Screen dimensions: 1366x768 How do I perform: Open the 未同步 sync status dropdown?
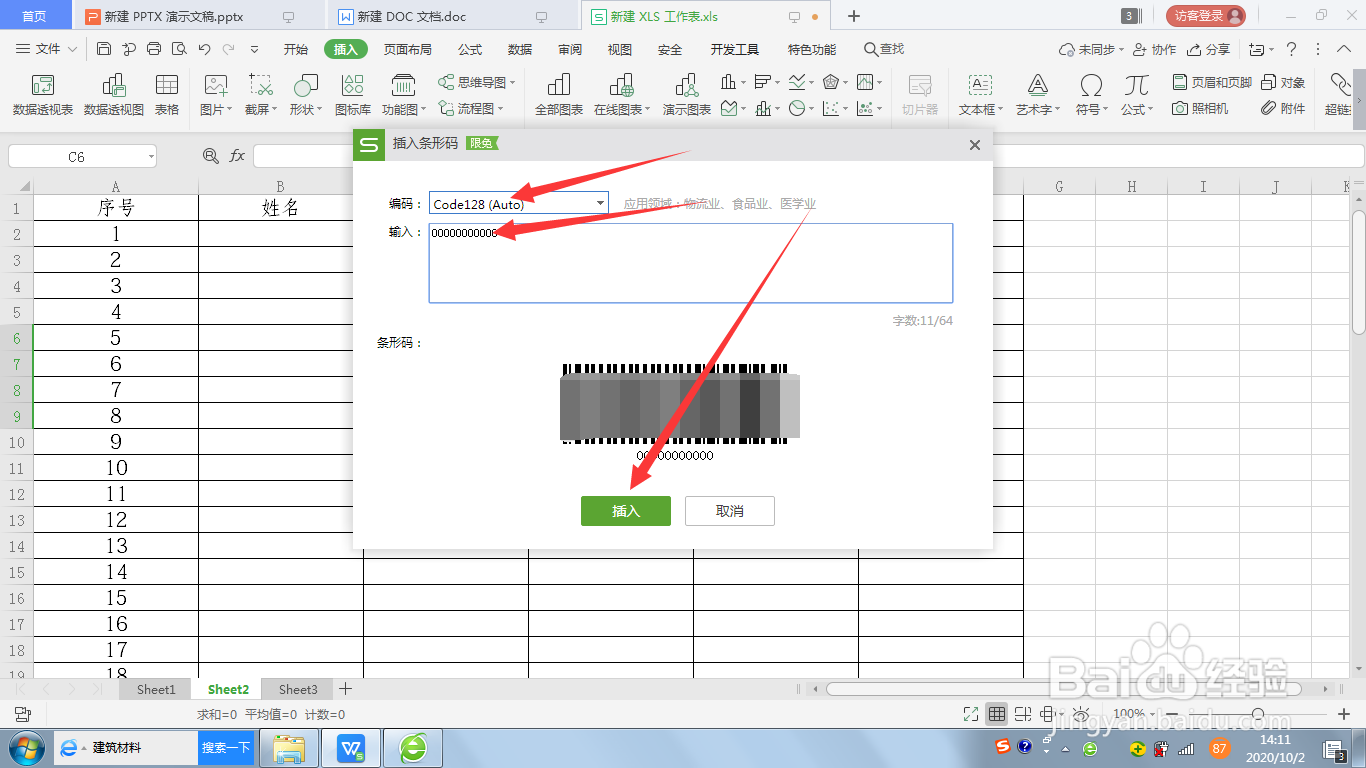point(1091,49)
